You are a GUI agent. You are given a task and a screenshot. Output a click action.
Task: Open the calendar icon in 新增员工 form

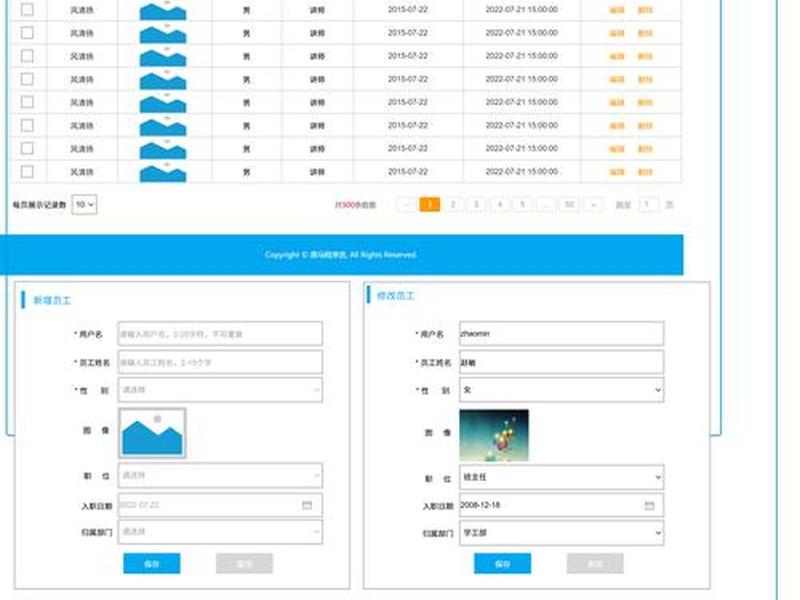307,505
